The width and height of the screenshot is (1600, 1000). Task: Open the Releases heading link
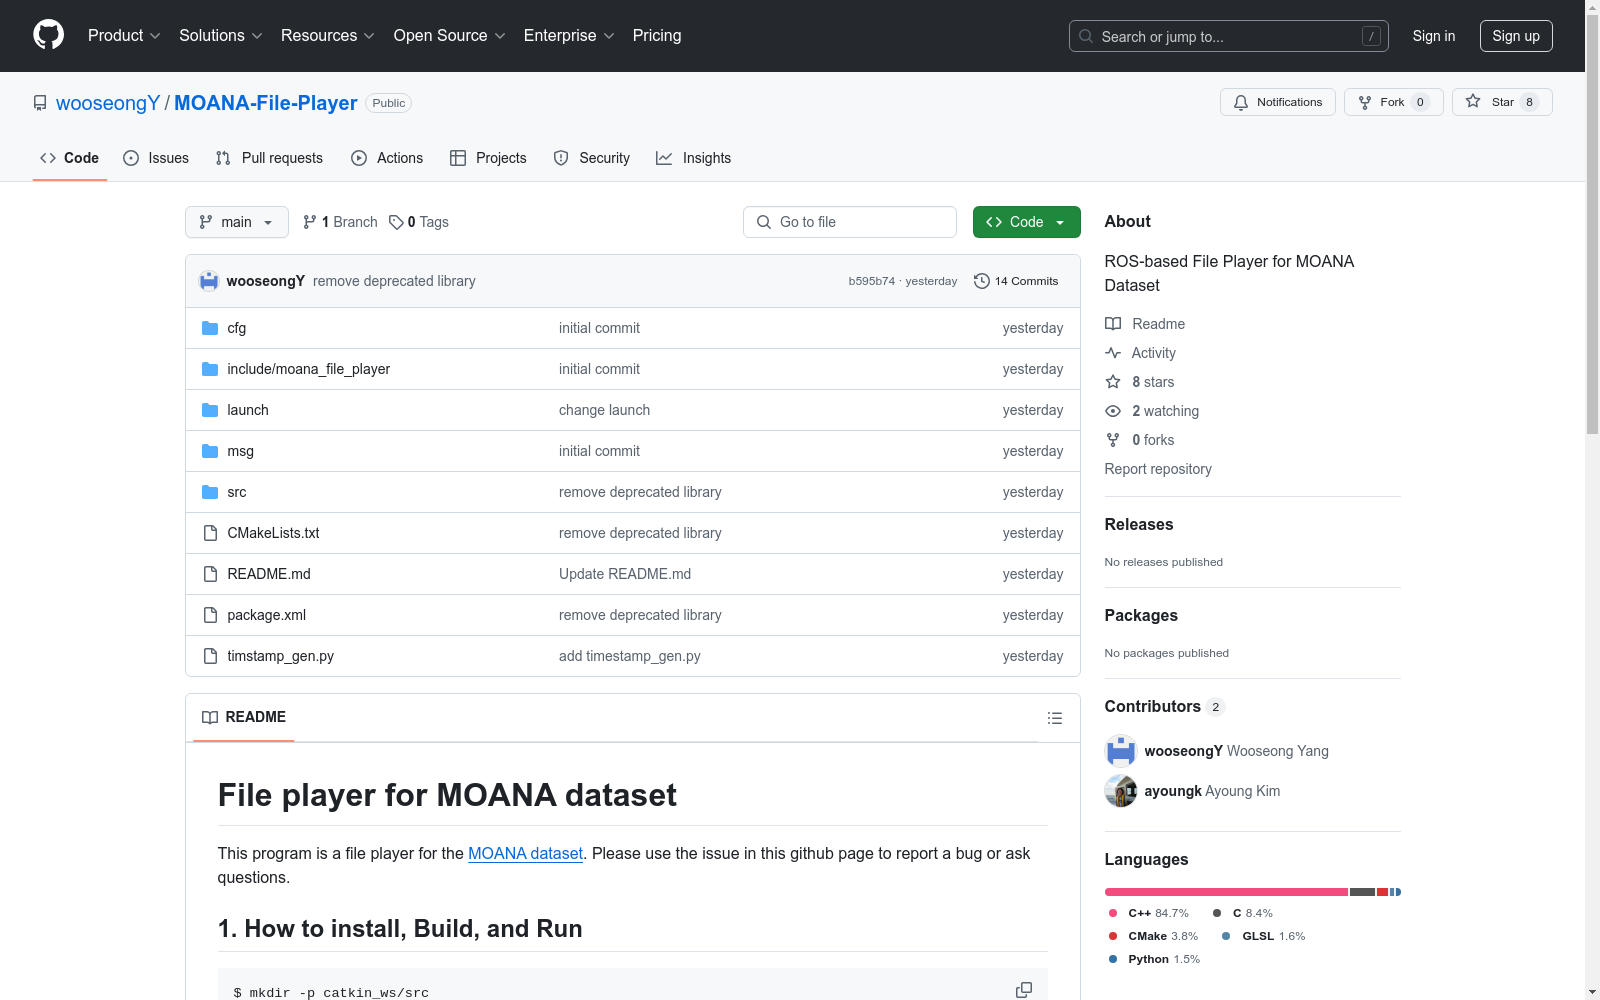pyautogui.click(x=1139, y=524)
